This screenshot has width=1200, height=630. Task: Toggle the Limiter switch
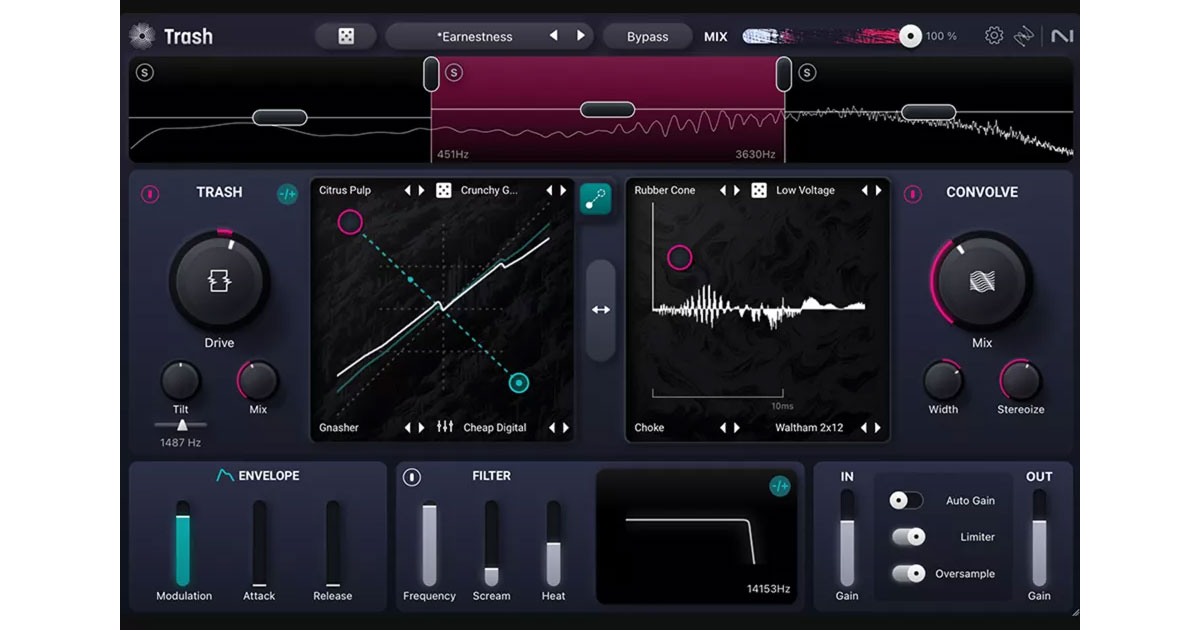[908, 536]
